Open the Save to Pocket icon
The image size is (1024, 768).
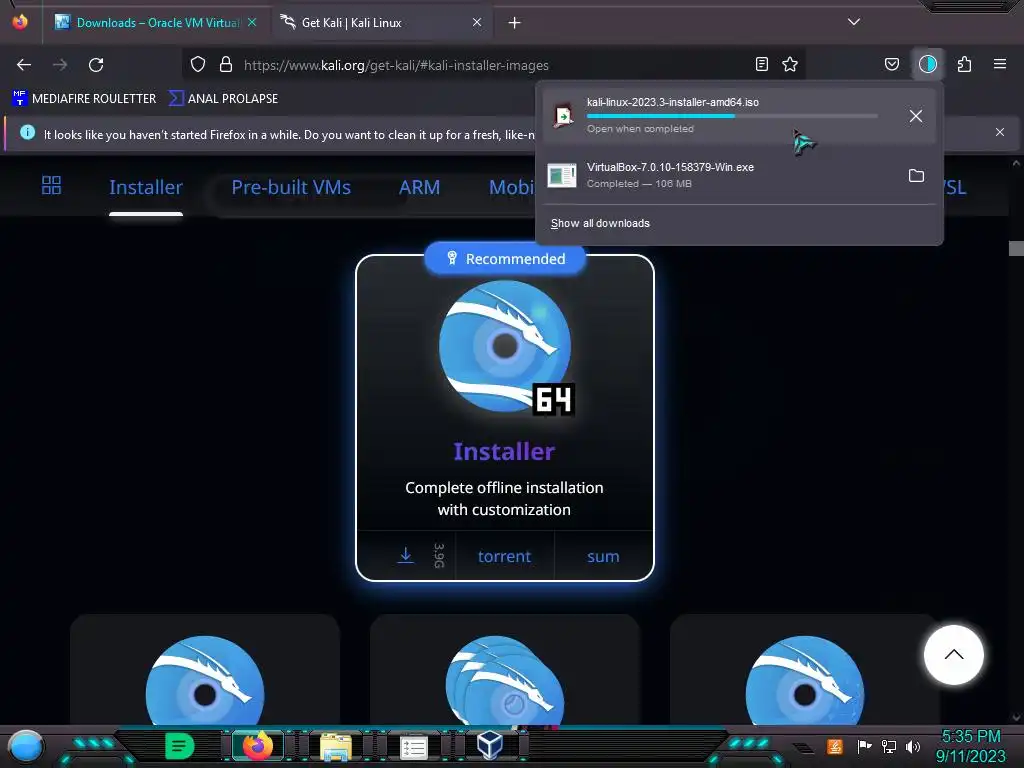[891, 64]
